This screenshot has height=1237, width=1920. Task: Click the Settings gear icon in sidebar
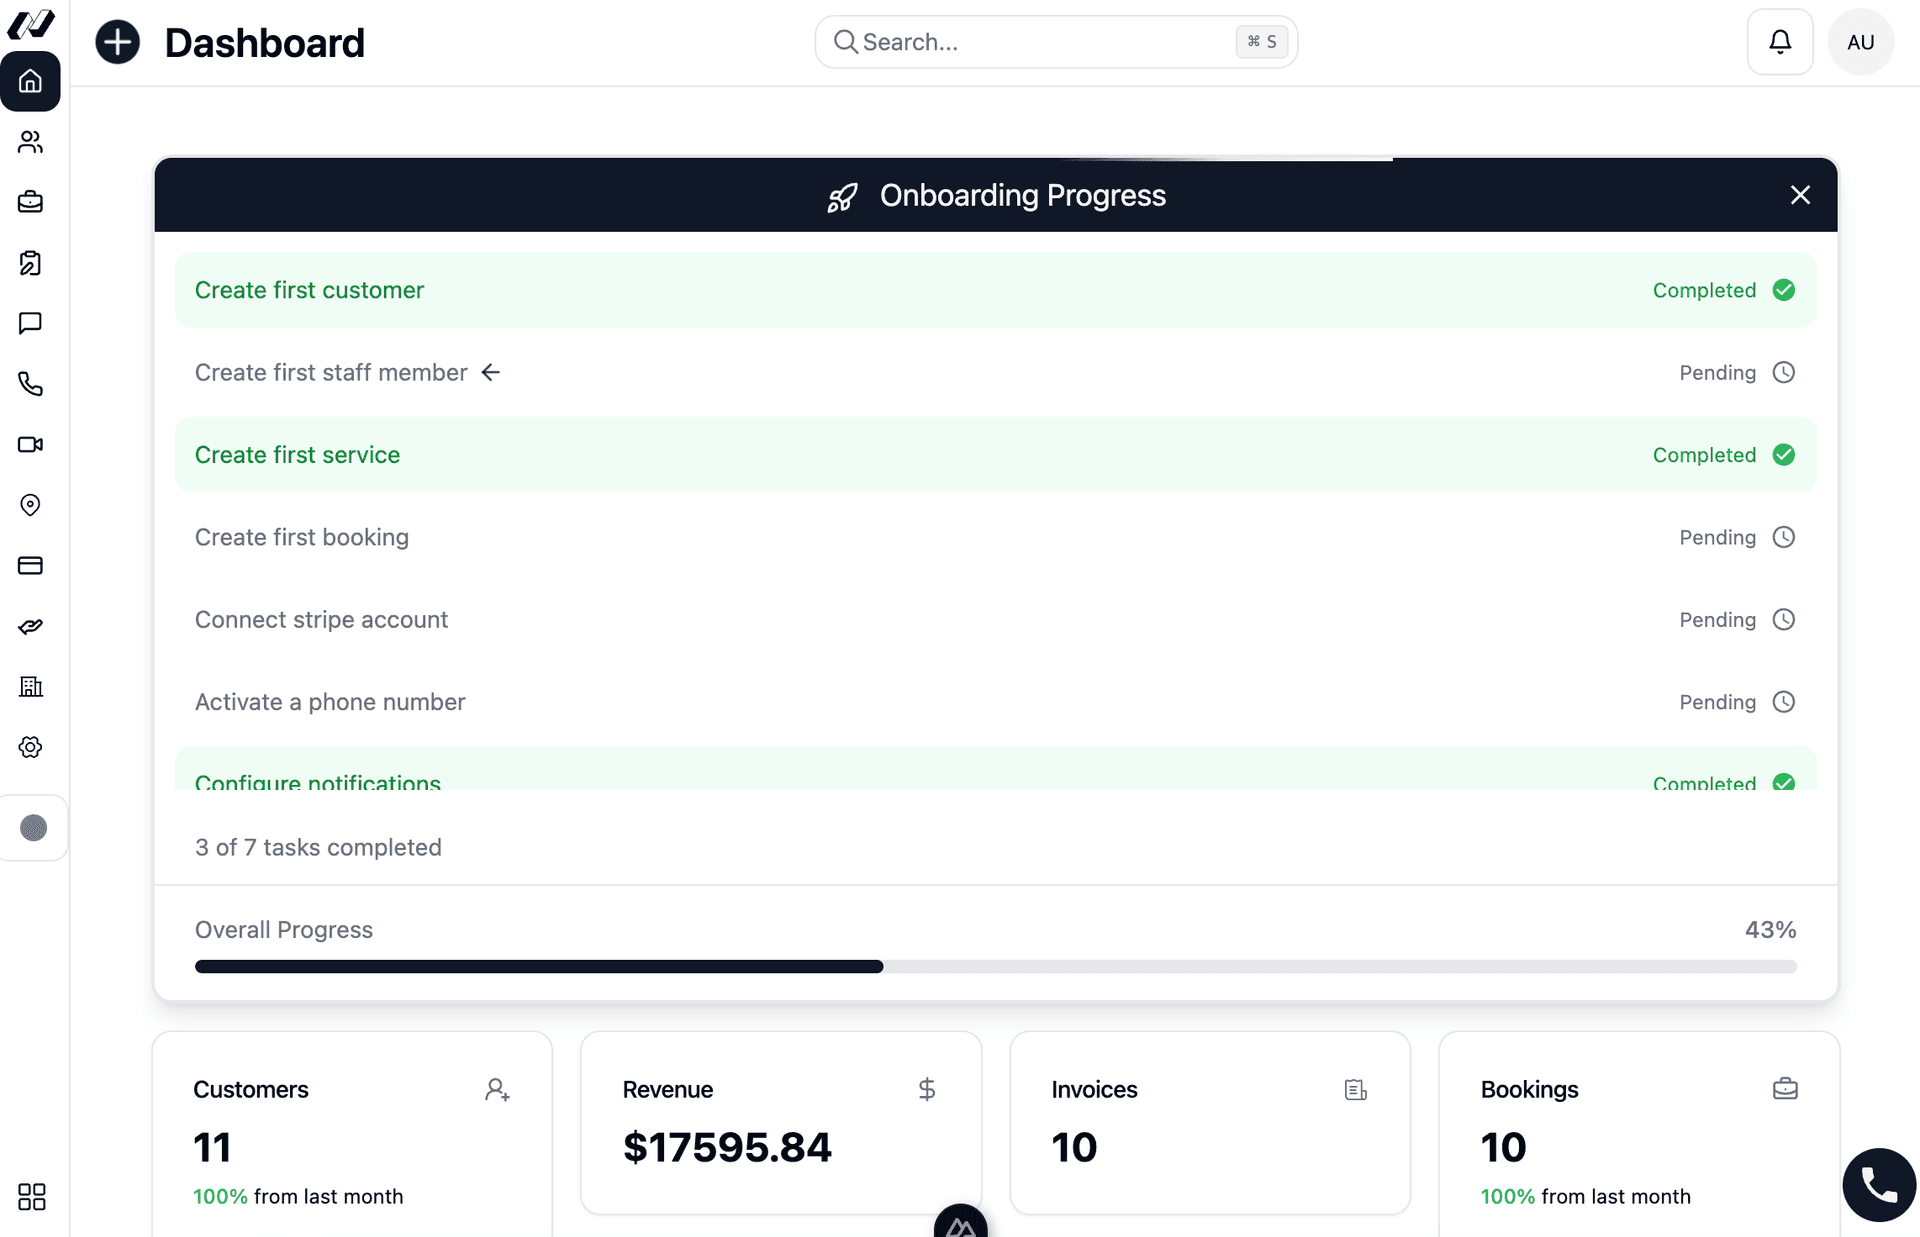[31, 747]
